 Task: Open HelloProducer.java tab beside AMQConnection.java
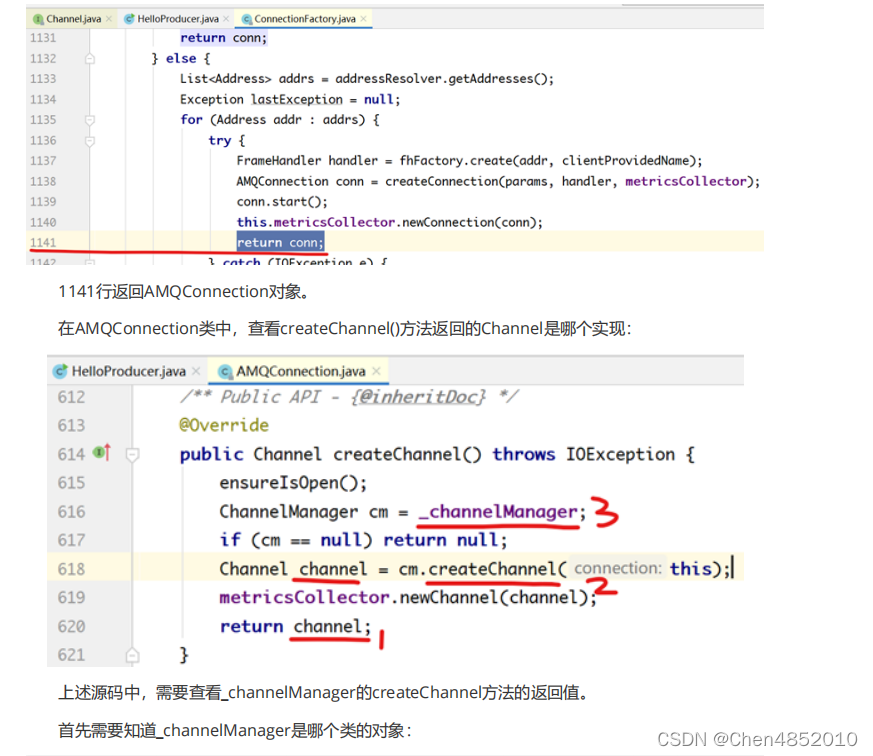pyautogui.click(x=128, y=371)
